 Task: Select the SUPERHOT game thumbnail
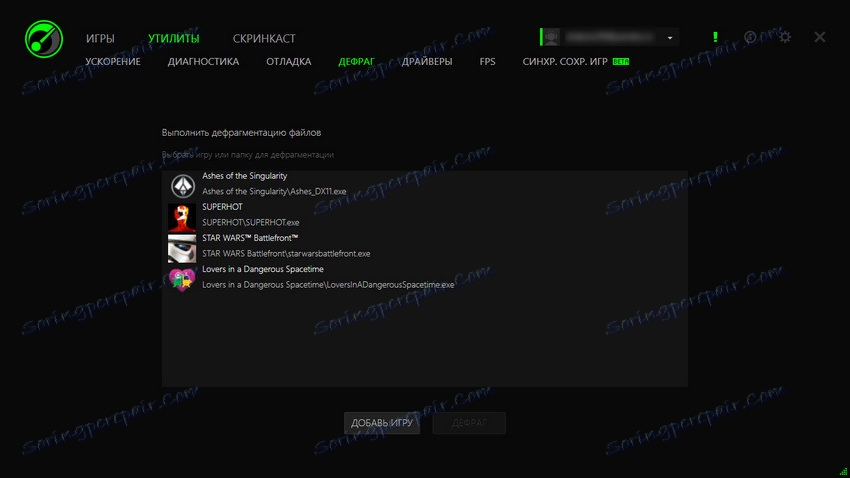click(182, 217)
